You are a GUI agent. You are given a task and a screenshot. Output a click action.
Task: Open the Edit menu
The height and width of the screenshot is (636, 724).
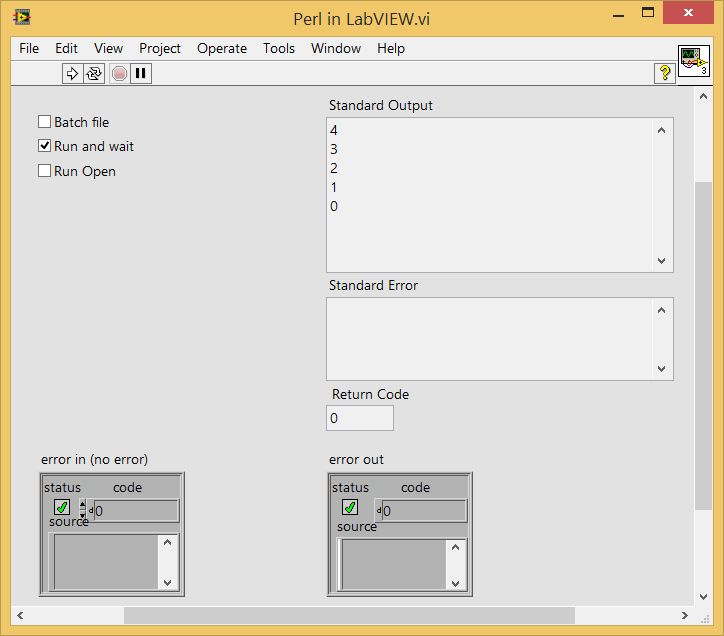pos(66,48)
